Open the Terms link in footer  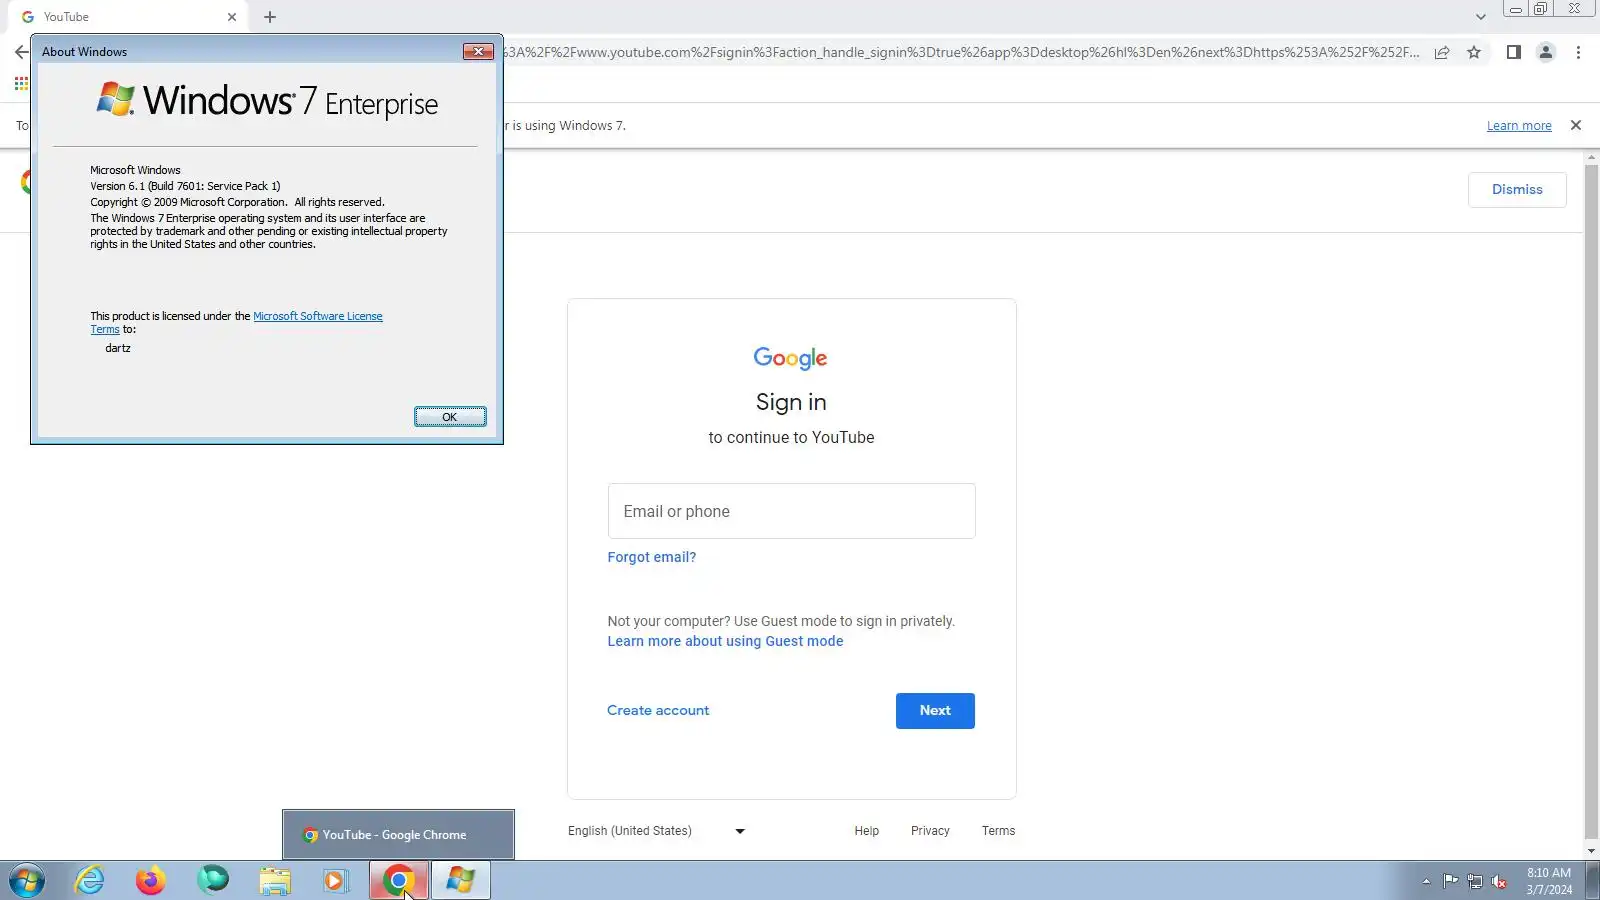click(998, 831)
